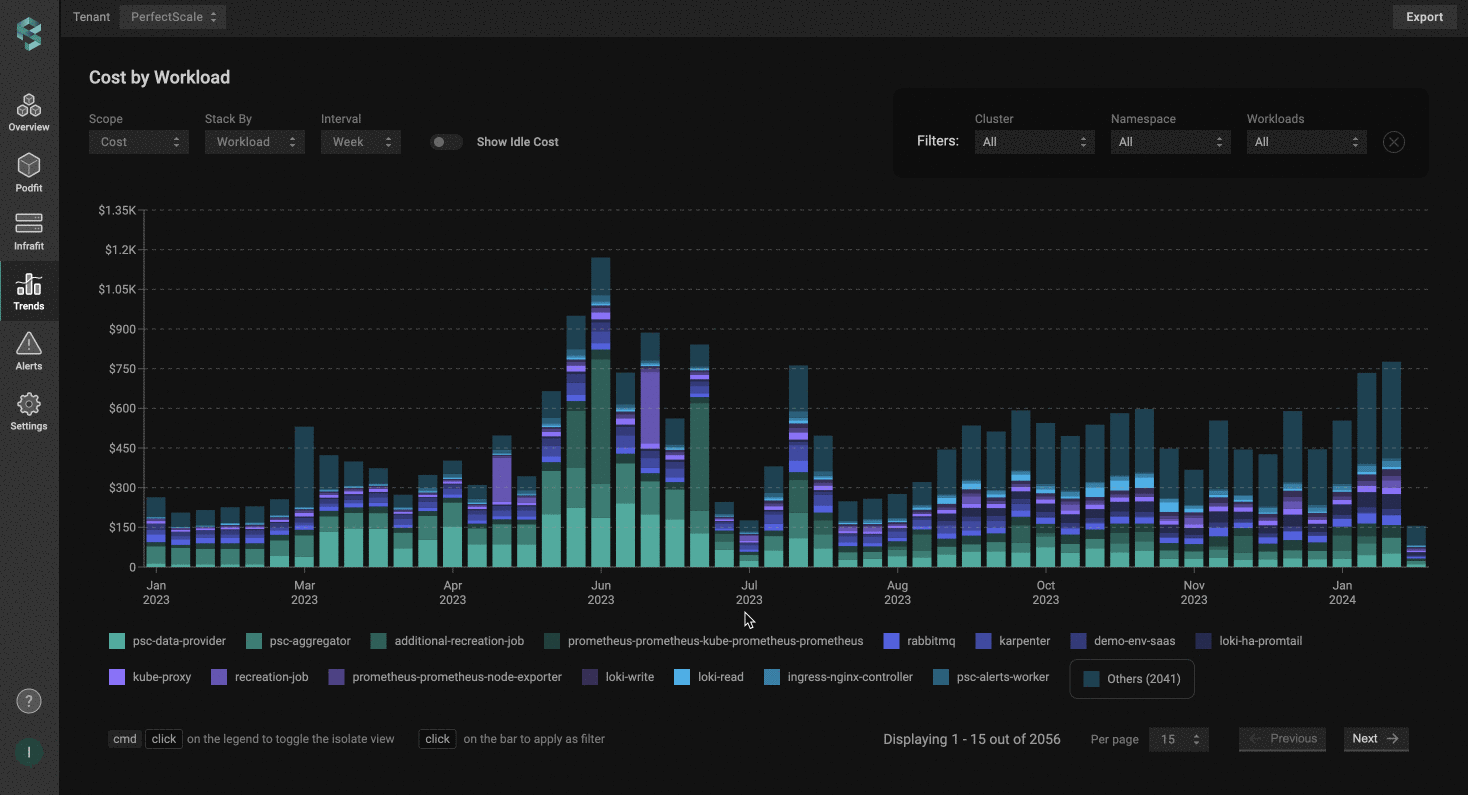Viewport: 1468px width, 795px height.
Task: Select the Trends sidebar icon
Action: (x=29, y=285)
